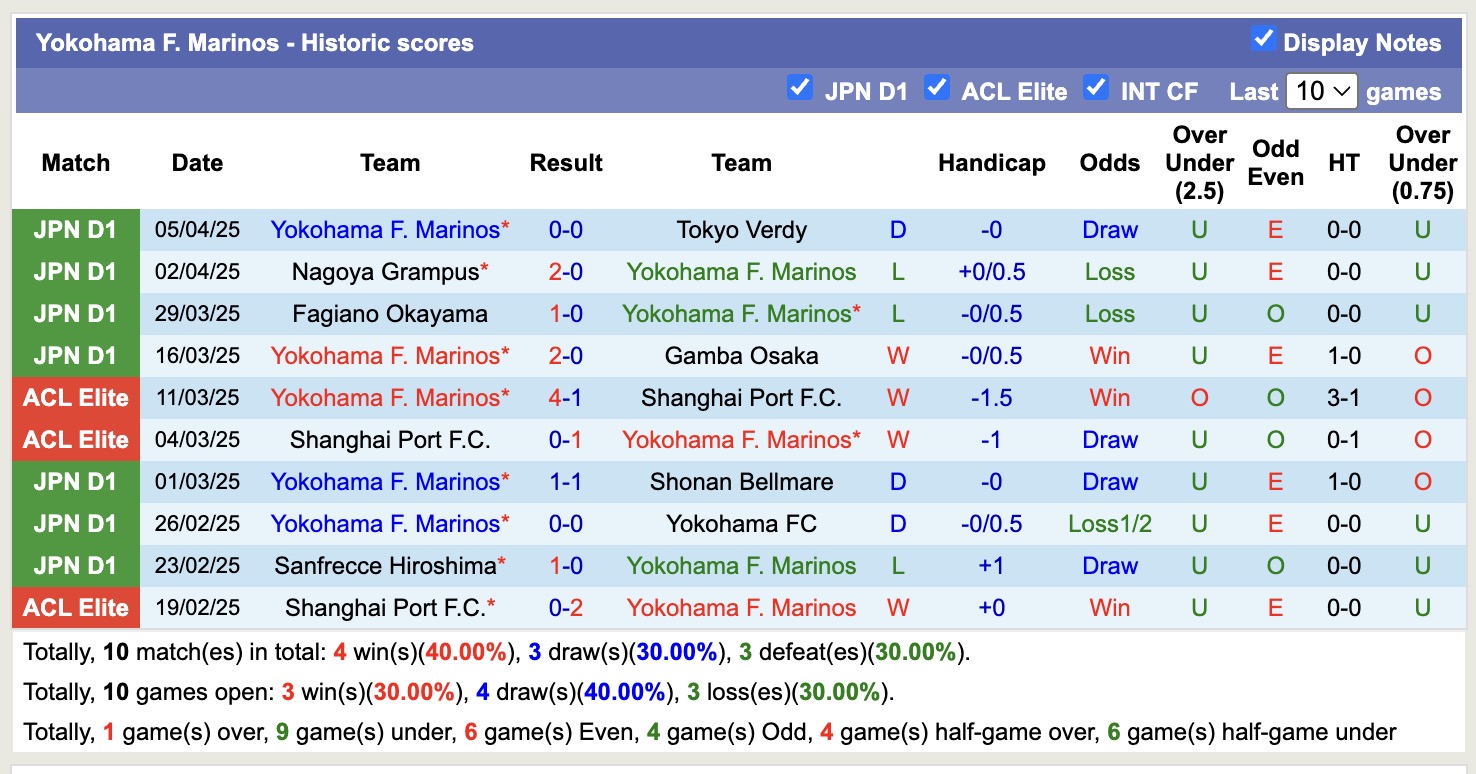Open the Shonan Bellmare team link
Viewport: 1476px width, 774px height.
(742, 482)
